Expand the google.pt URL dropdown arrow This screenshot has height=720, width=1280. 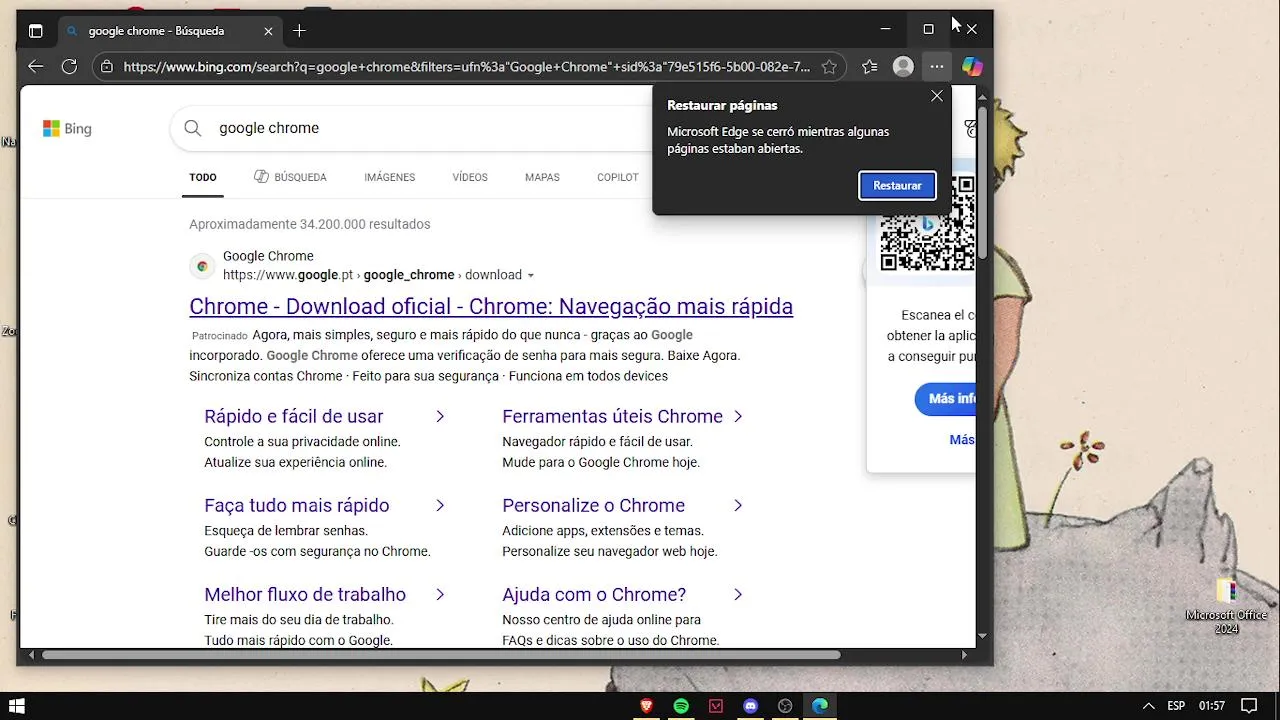tap(531, 276)
